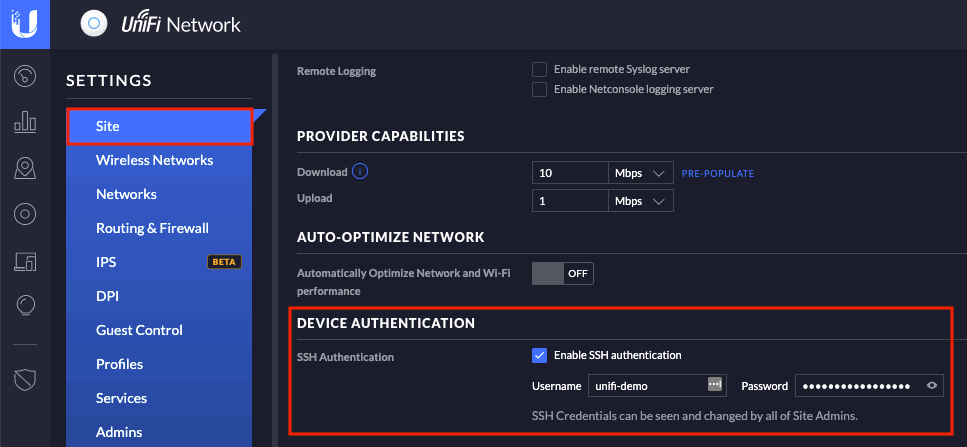The height and width of the screenshot is (447, 967).
Task: Open Wireless Networks settings
Action: coord(160,160)
